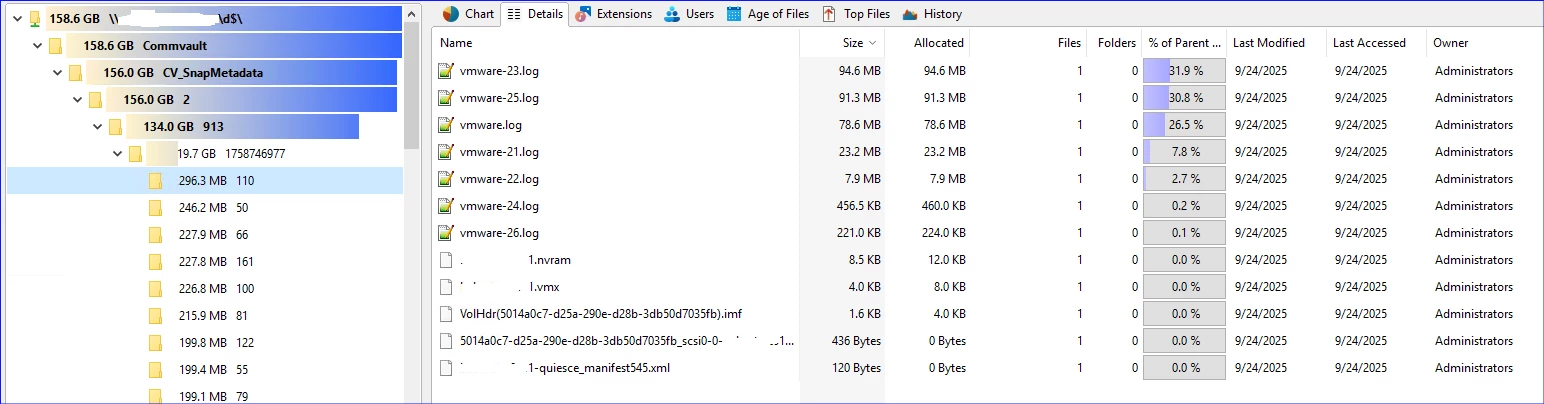1544x404 pixels.
Task: Click the .vmx file icon
Action: point(446,287)
